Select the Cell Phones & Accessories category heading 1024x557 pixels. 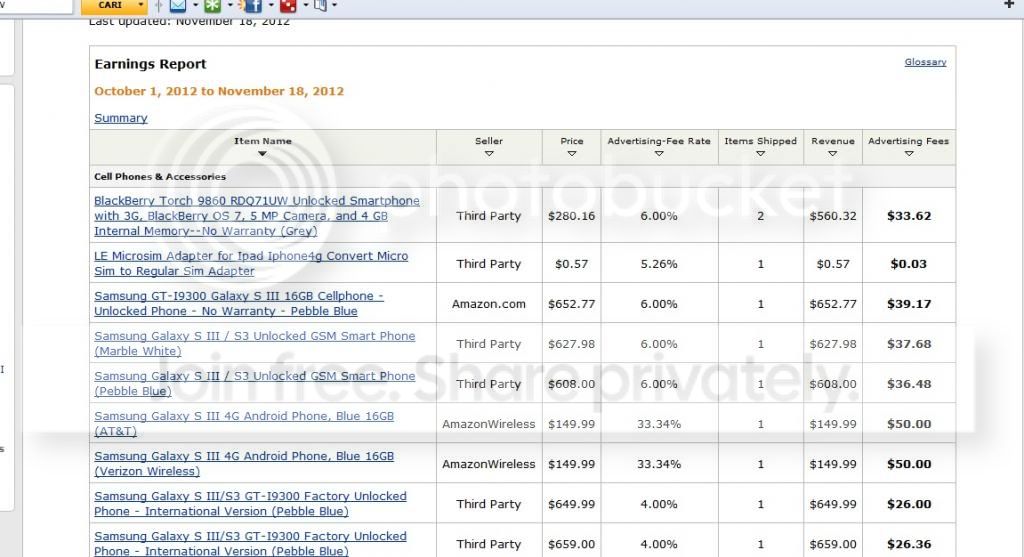coord(160,176)
